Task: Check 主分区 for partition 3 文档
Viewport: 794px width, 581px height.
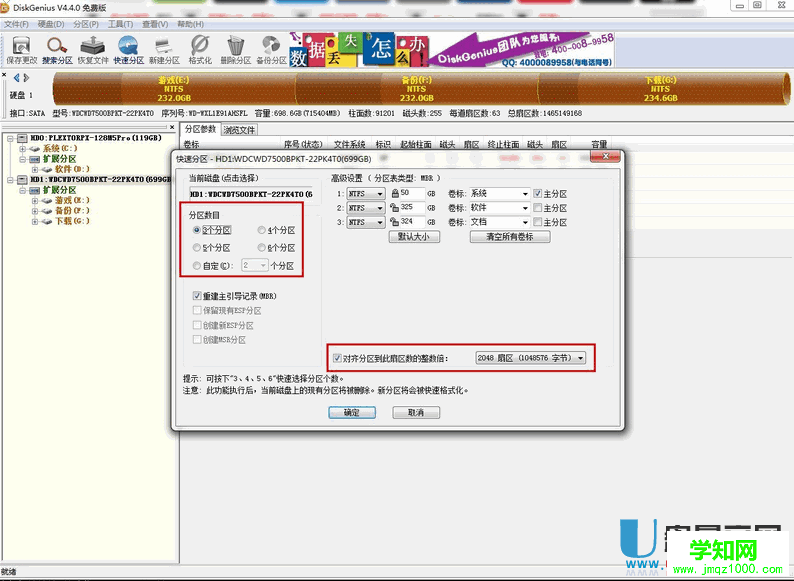Action: tap(538, 221)
